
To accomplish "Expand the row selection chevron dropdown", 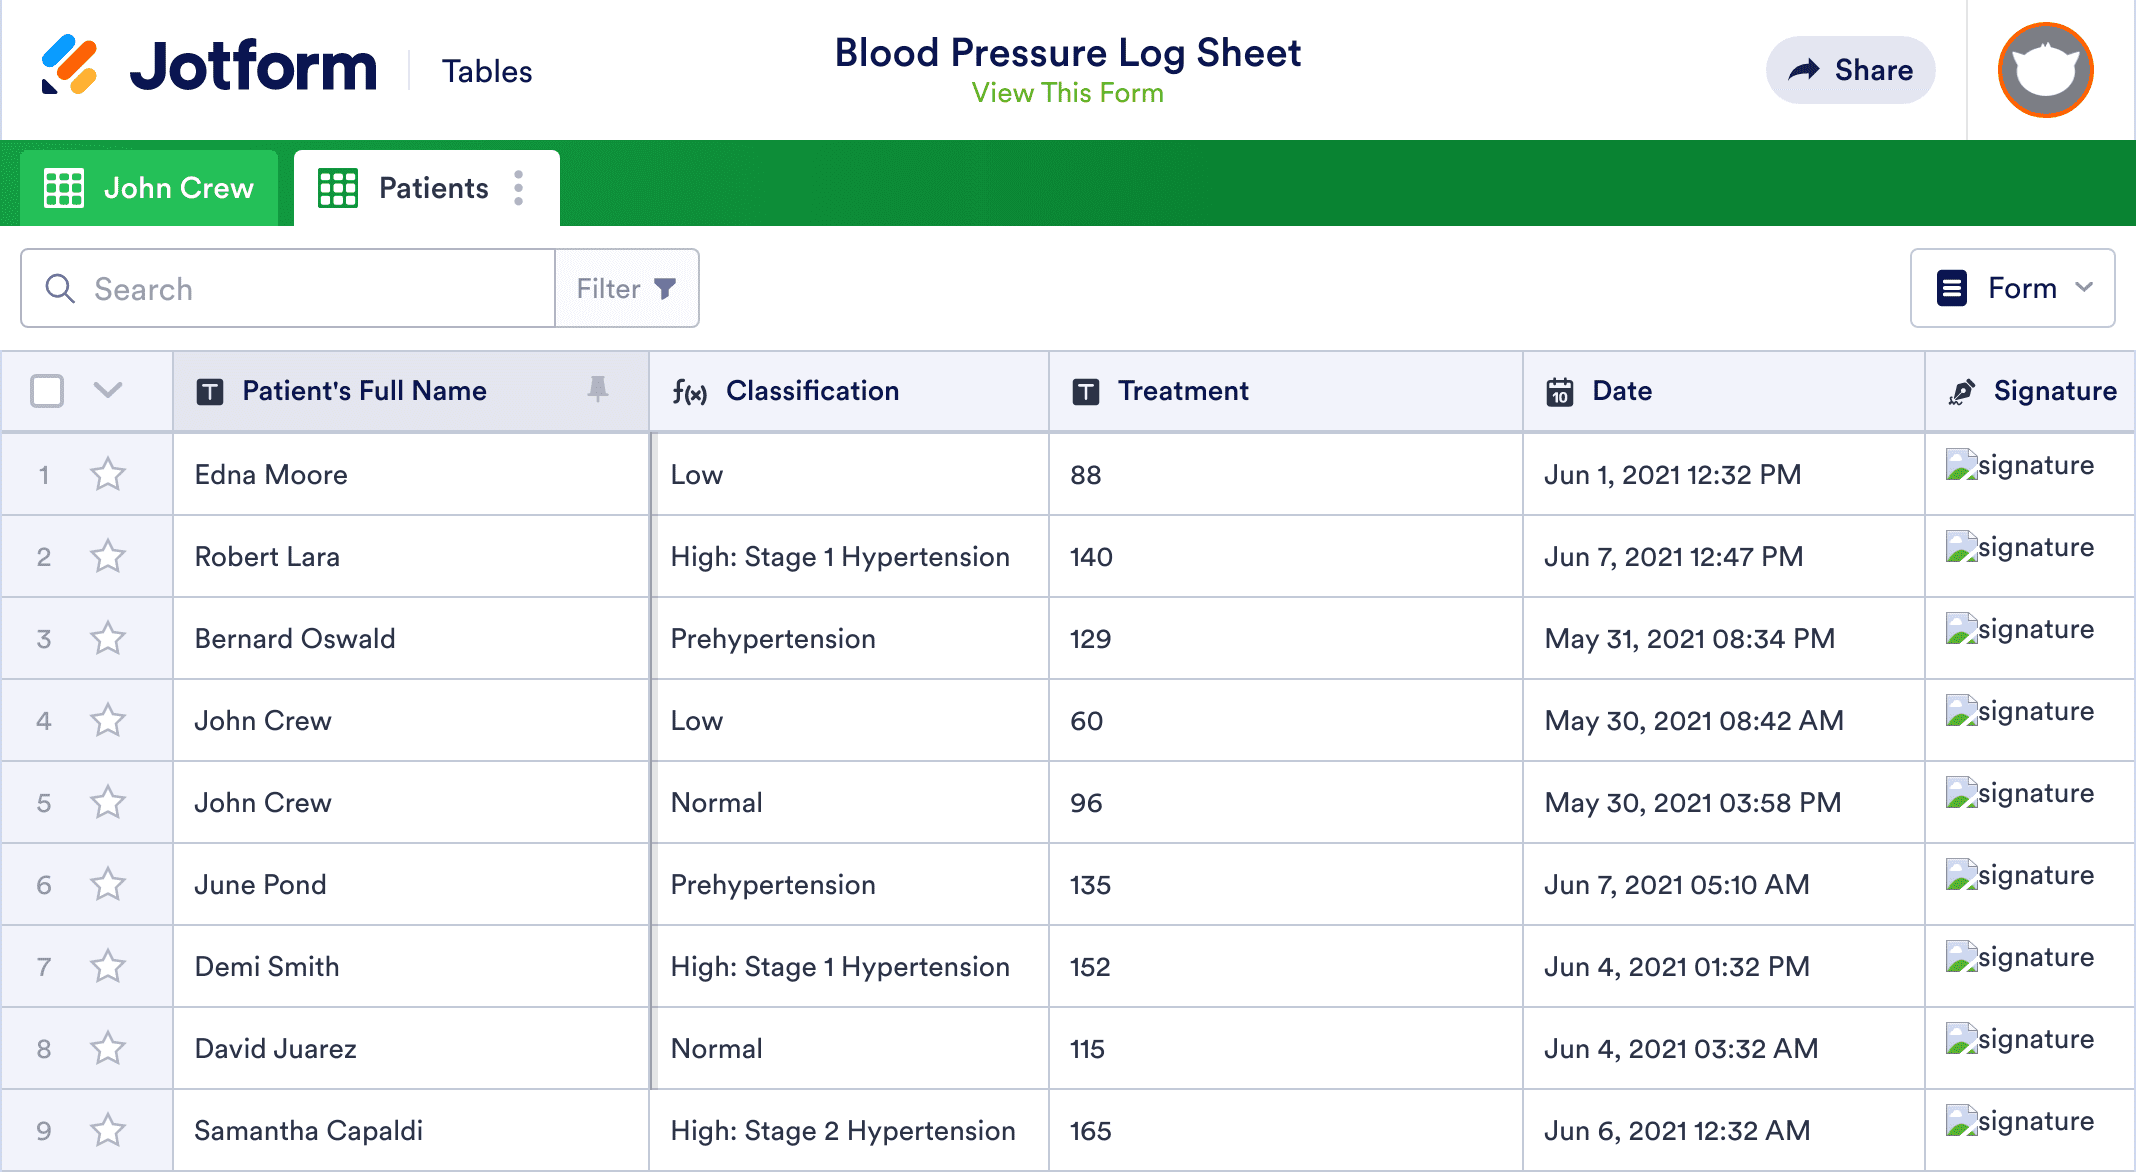I will tap(108, 390).
